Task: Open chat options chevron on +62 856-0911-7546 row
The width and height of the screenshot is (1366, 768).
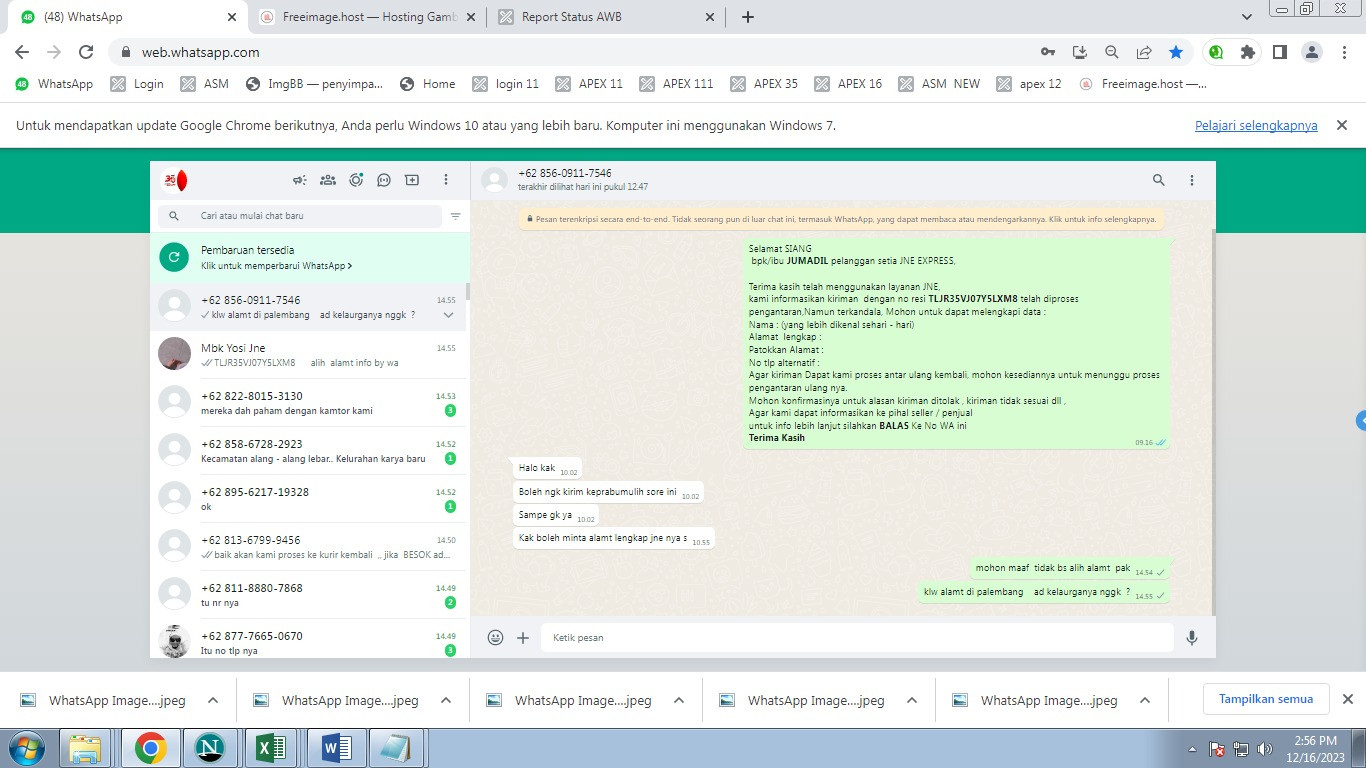Action: pyautogui.click(x=449, y=315)
